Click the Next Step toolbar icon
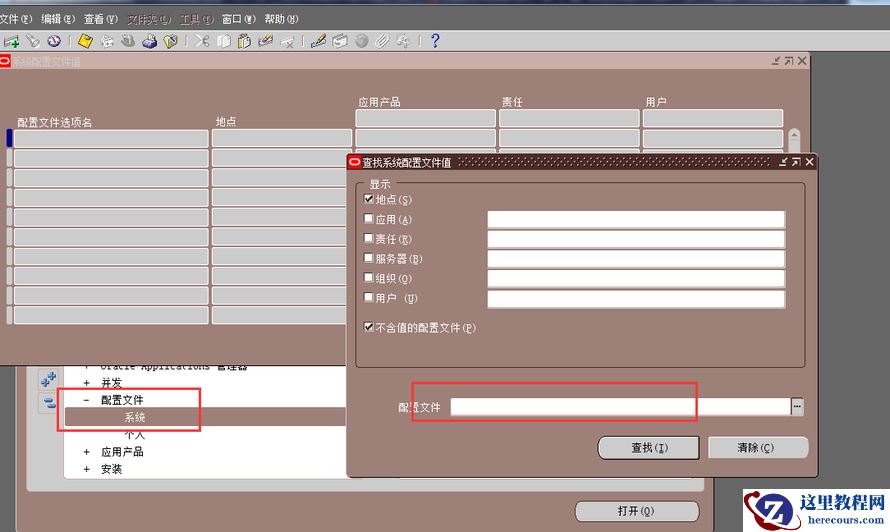Screen dimensions: 890x532 pyautogui.click(x=107, y=41)
